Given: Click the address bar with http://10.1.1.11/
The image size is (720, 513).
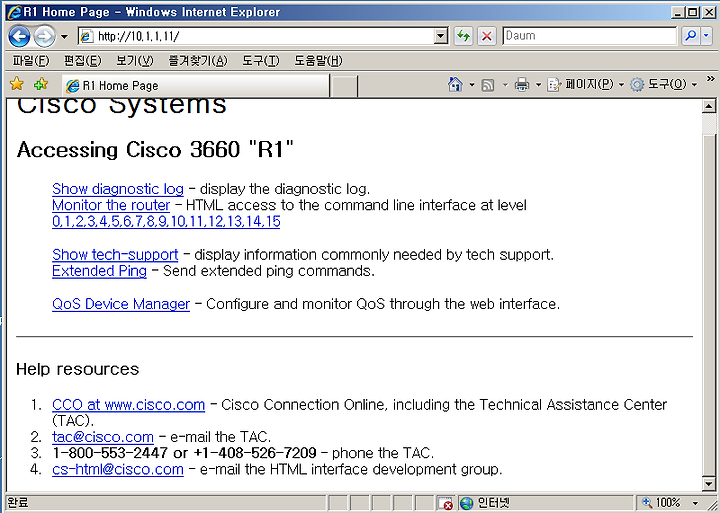Looking at the screenshot, I should 257,36.
